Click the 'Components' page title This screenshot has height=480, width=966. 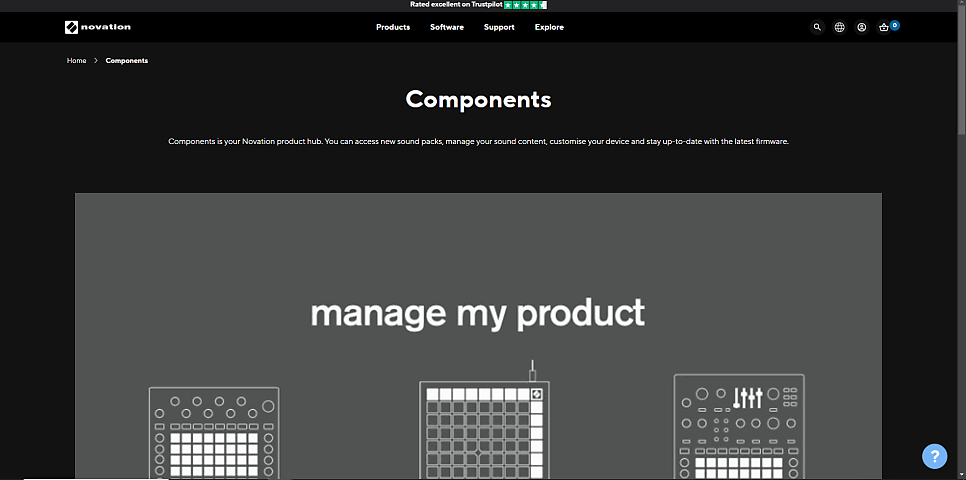[x=478, y=99]
